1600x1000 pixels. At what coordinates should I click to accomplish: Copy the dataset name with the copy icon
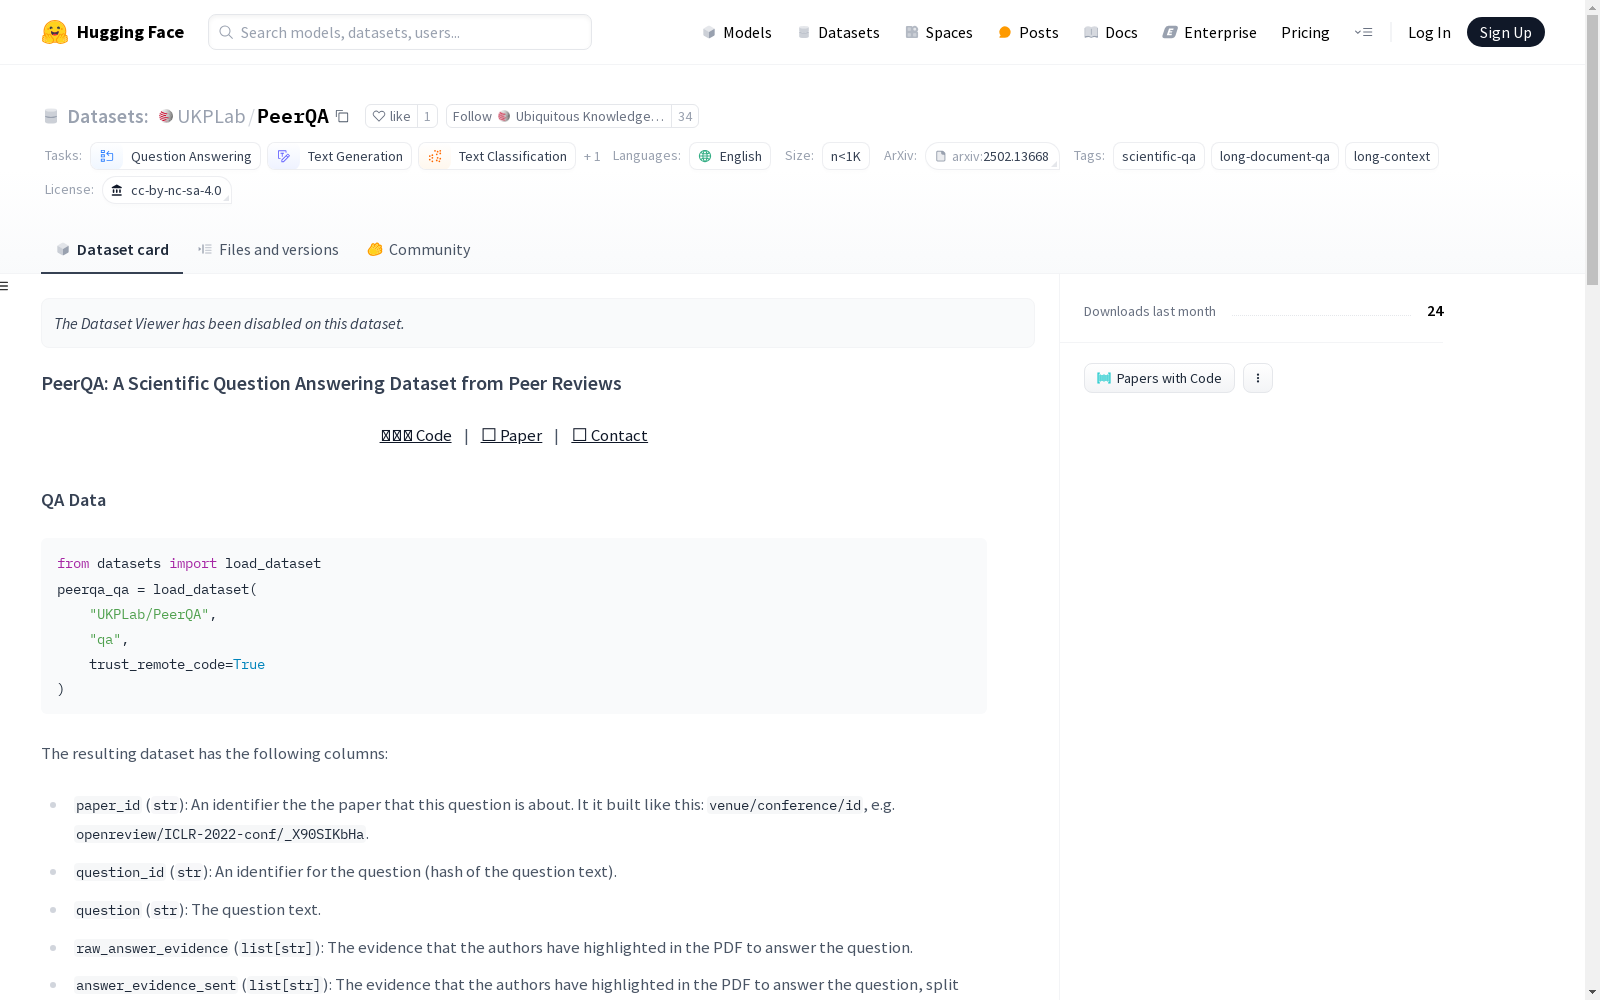point(342,116)
